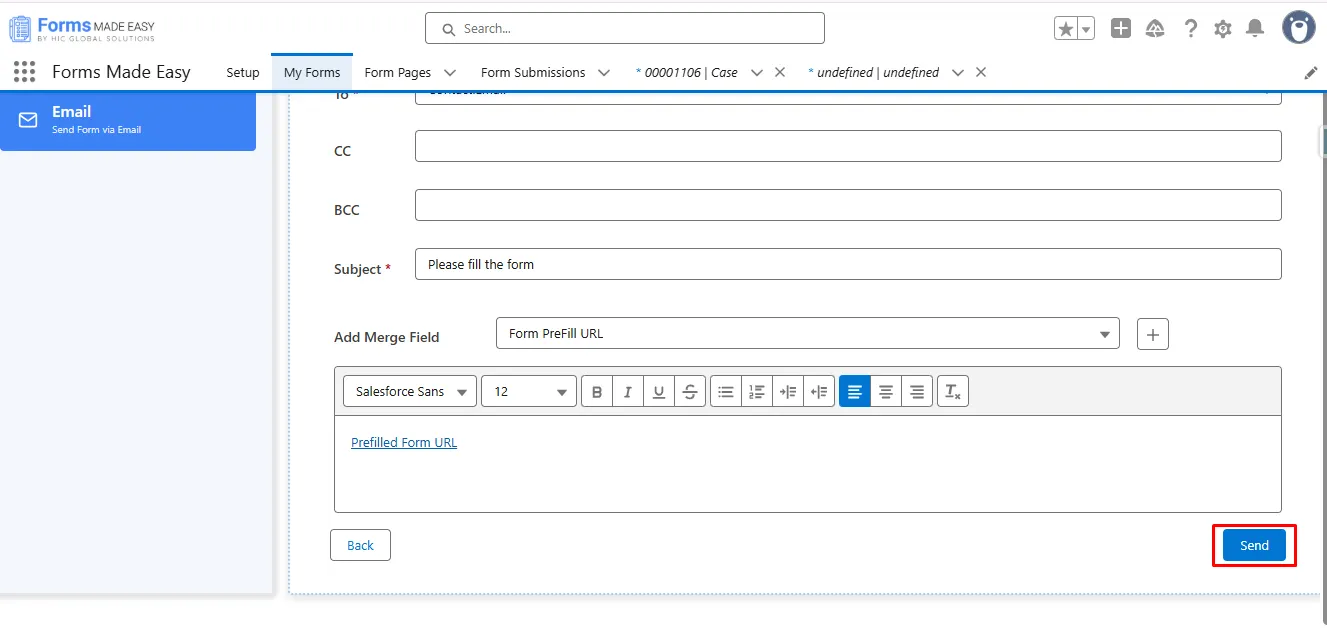Click the Bold formatting icon

(597, 392)
